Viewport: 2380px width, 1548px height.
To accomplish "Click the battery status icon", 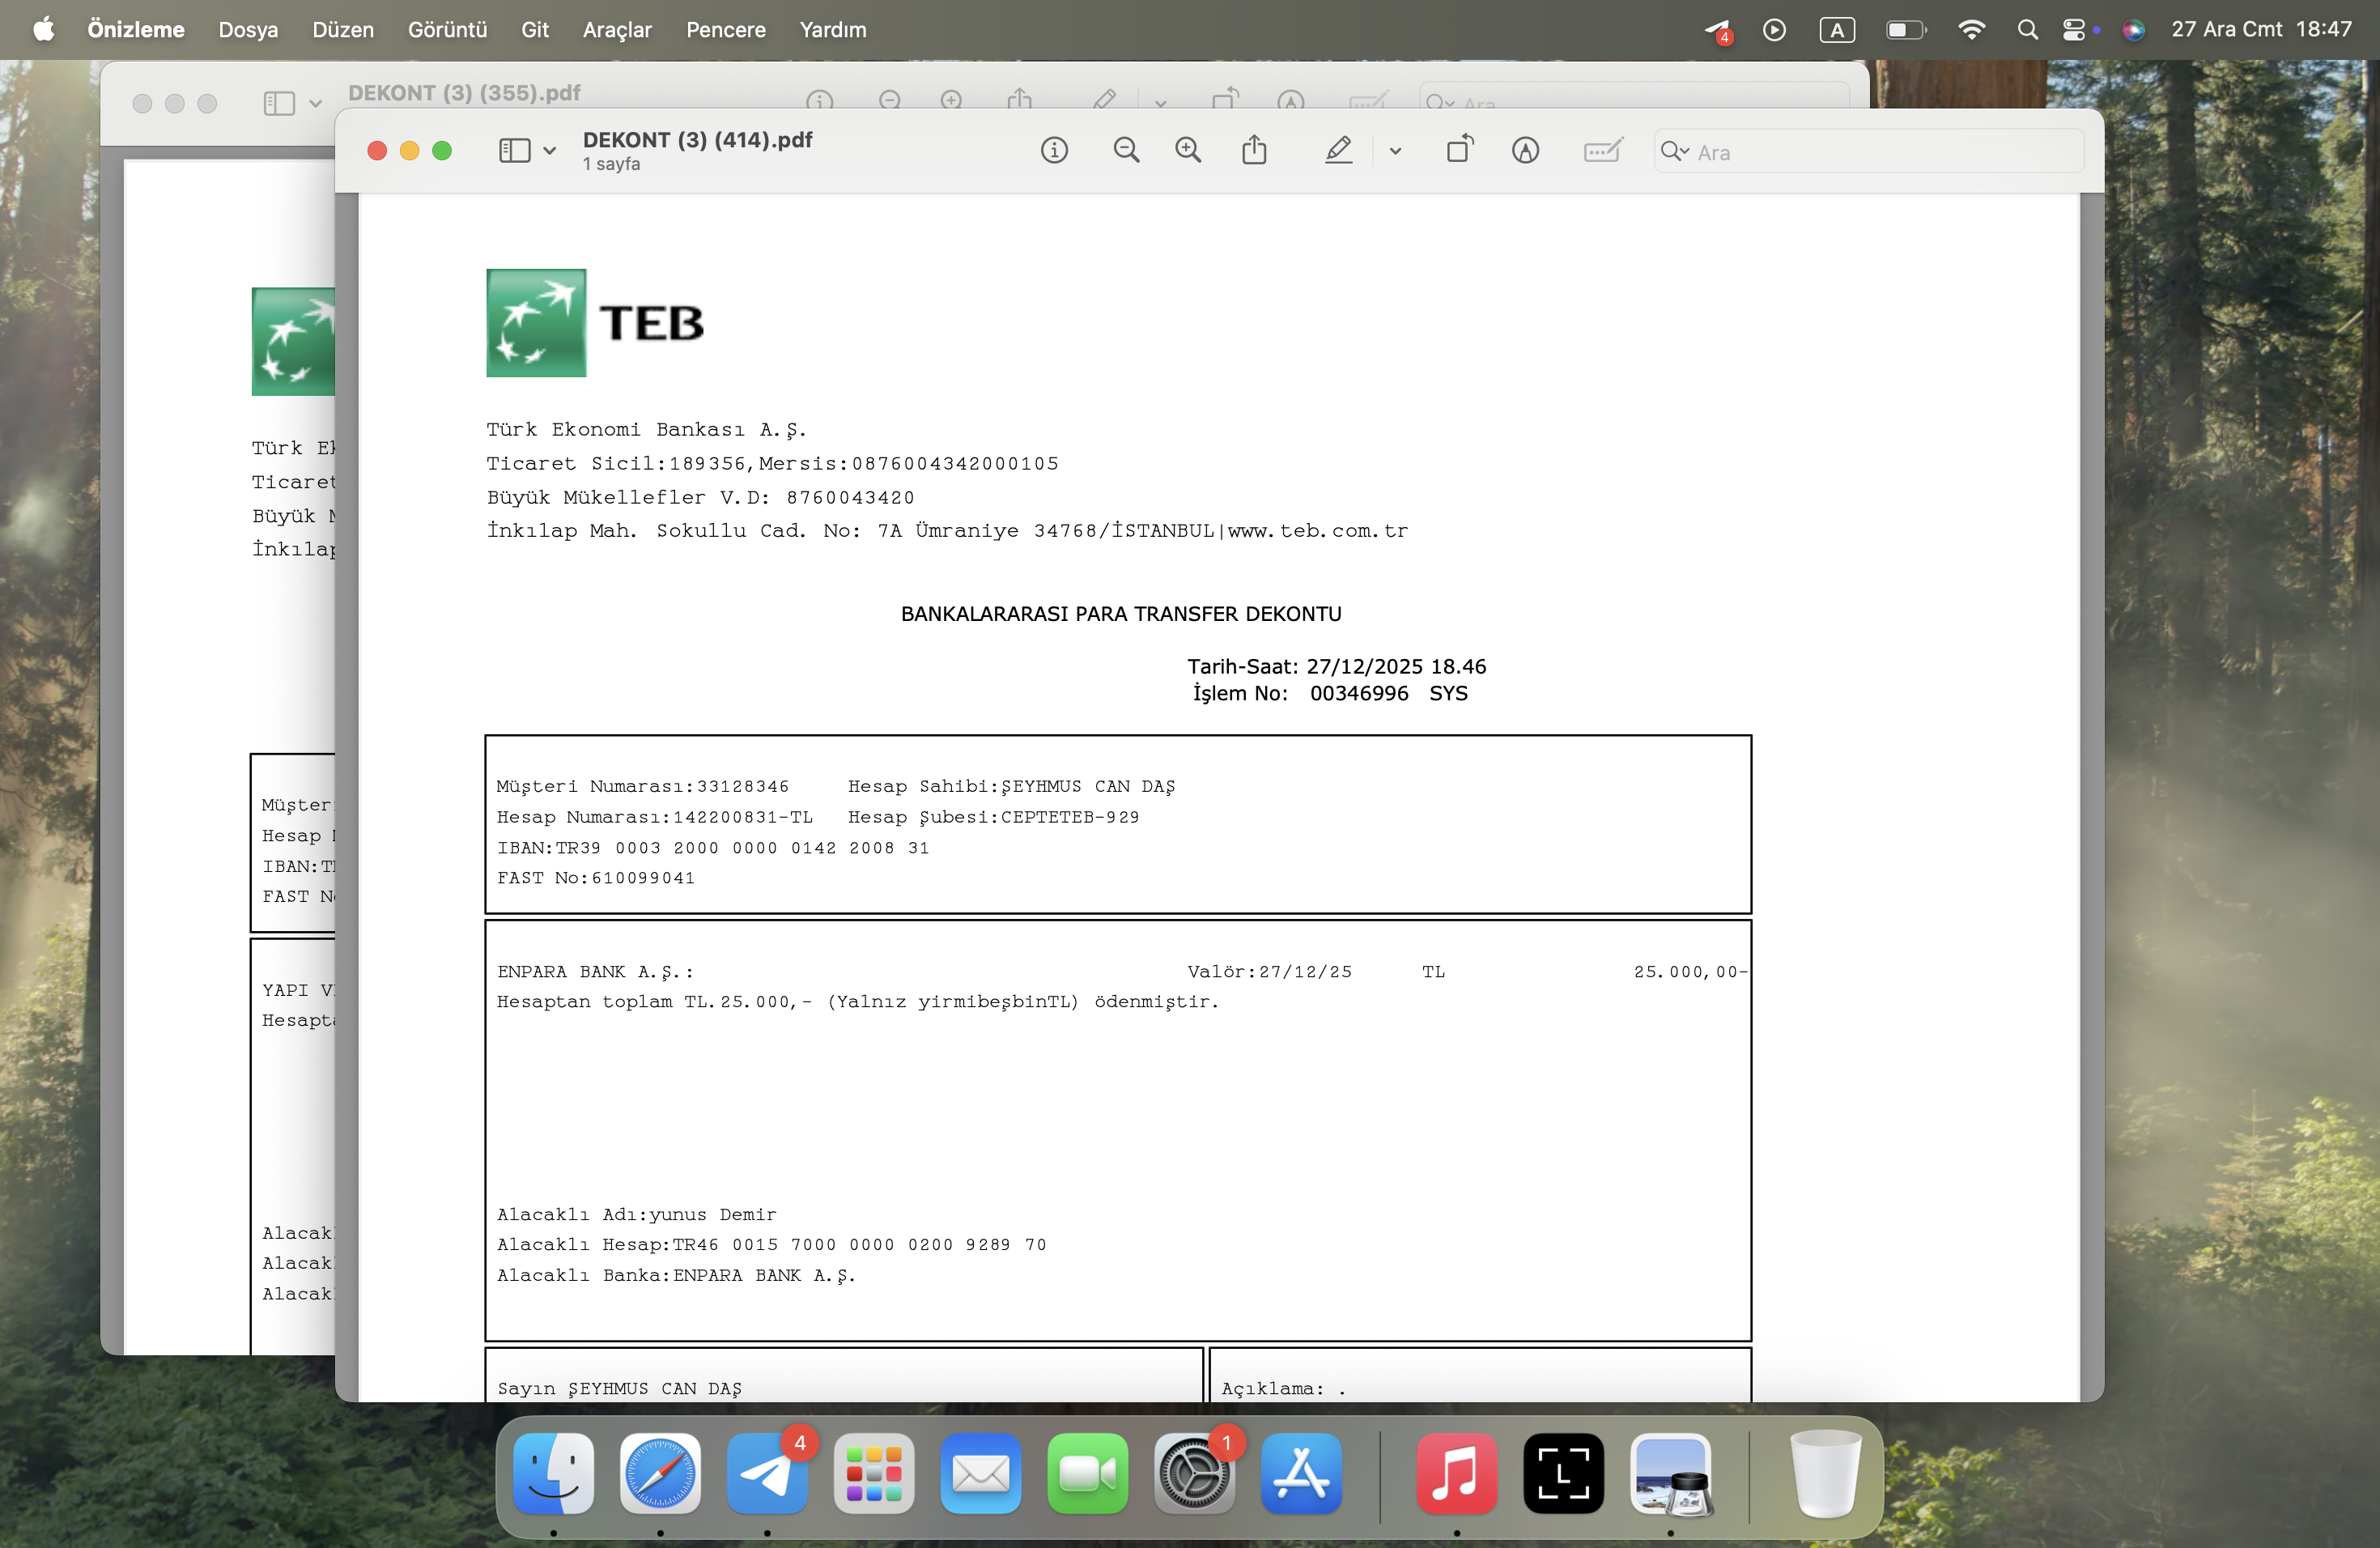I will 1905,30.
